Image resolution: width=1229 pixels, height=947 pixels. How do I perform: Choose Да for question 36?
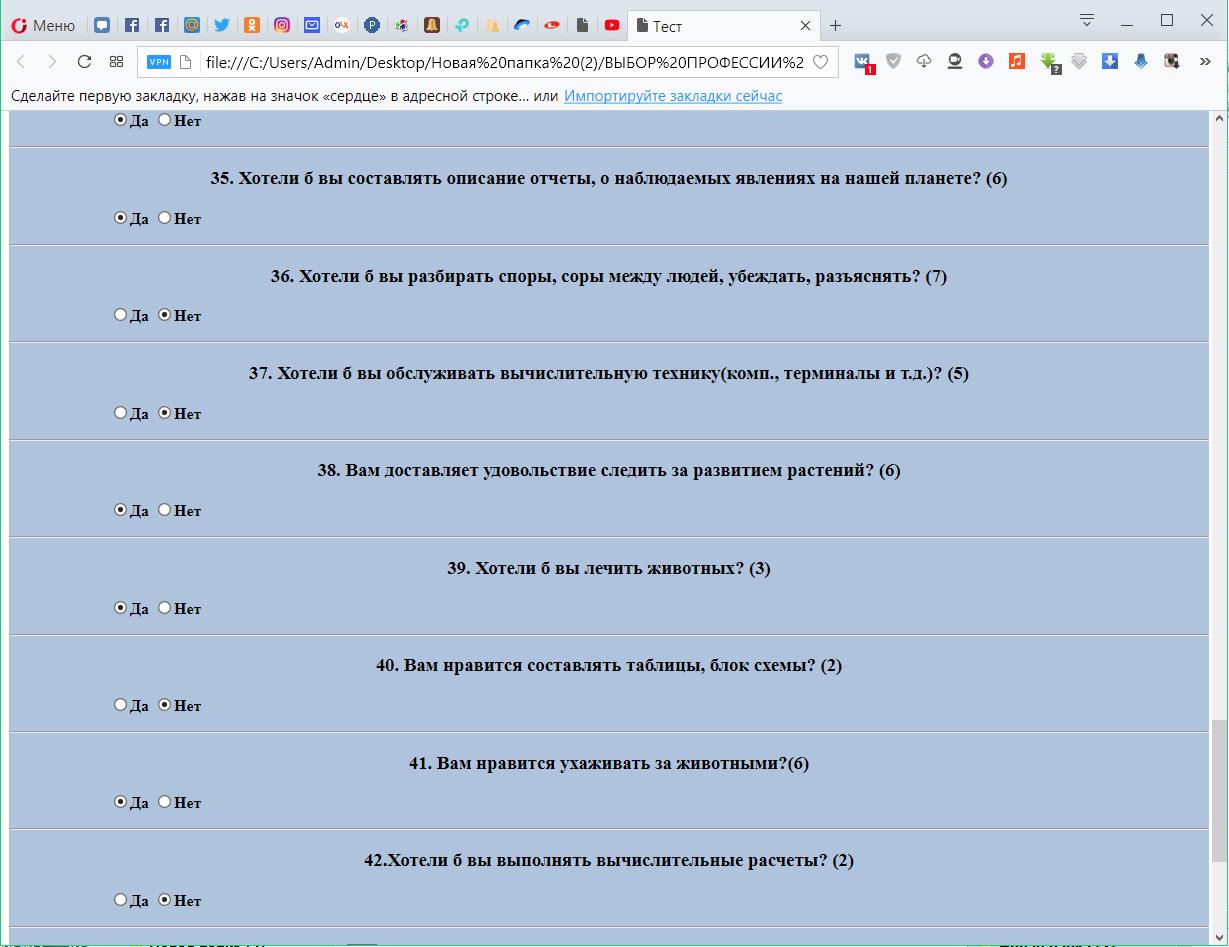121,314
